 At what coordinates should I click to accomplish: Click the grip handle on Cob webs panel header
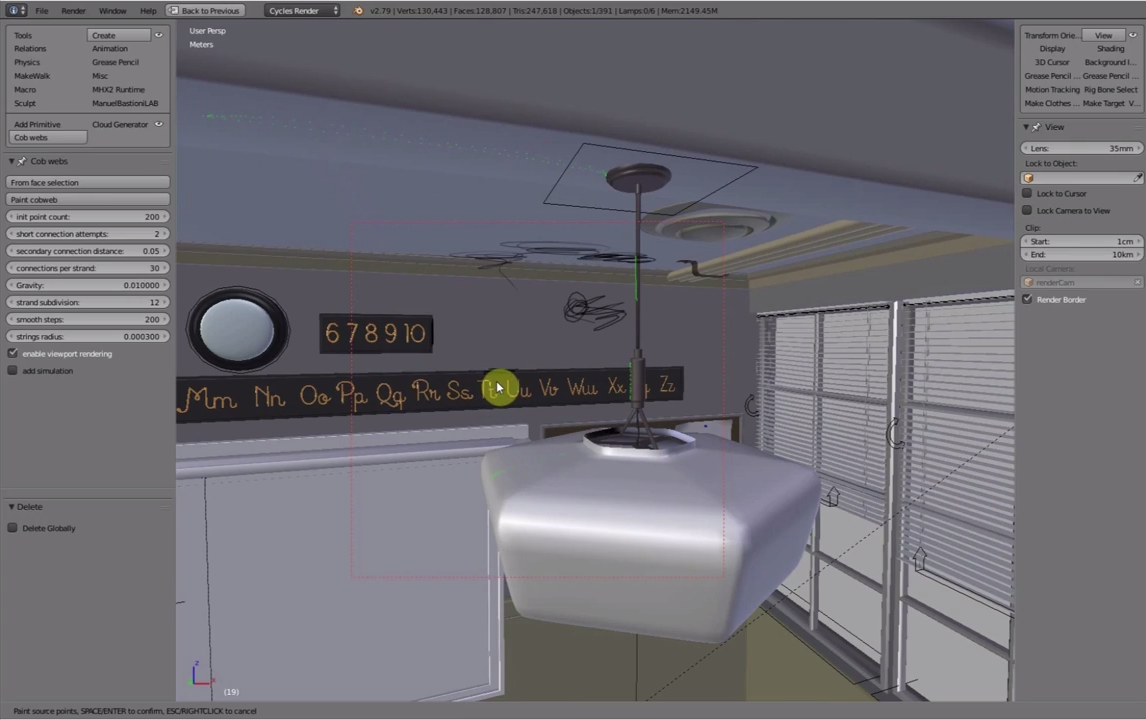click(165, 162)
